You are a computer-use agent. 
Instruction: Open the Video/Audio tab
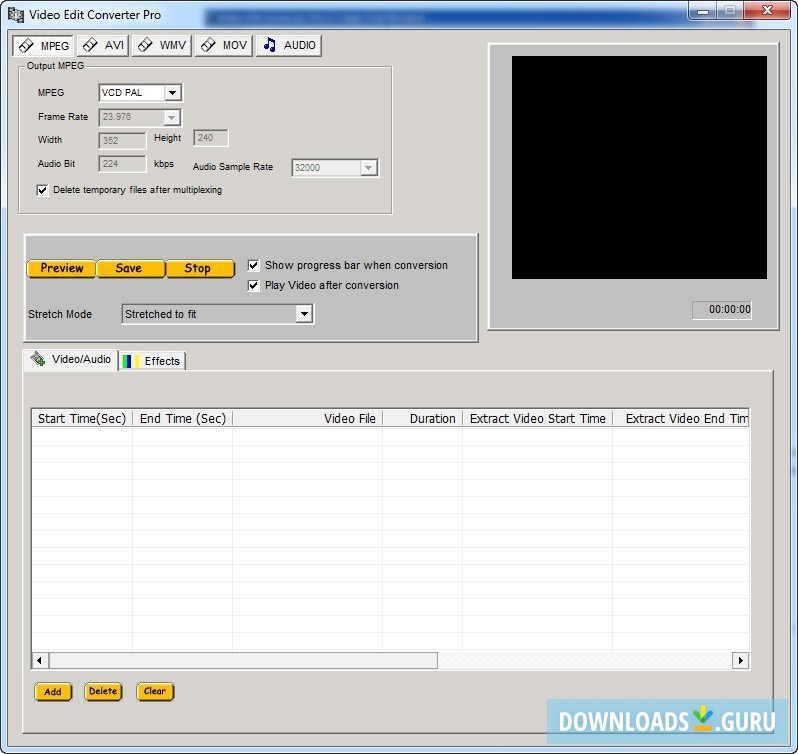(71, 360)
